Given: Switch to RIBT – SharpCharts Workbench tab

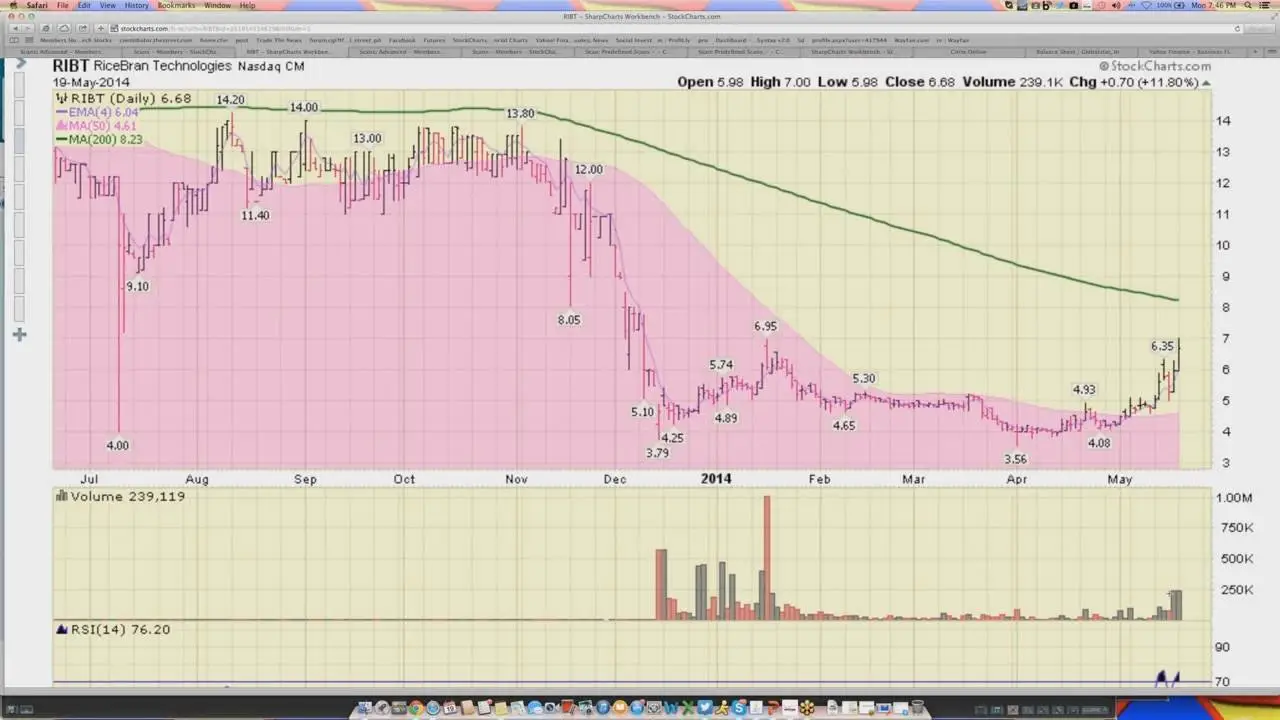Looking at the screenshot, I should (289, 51).
